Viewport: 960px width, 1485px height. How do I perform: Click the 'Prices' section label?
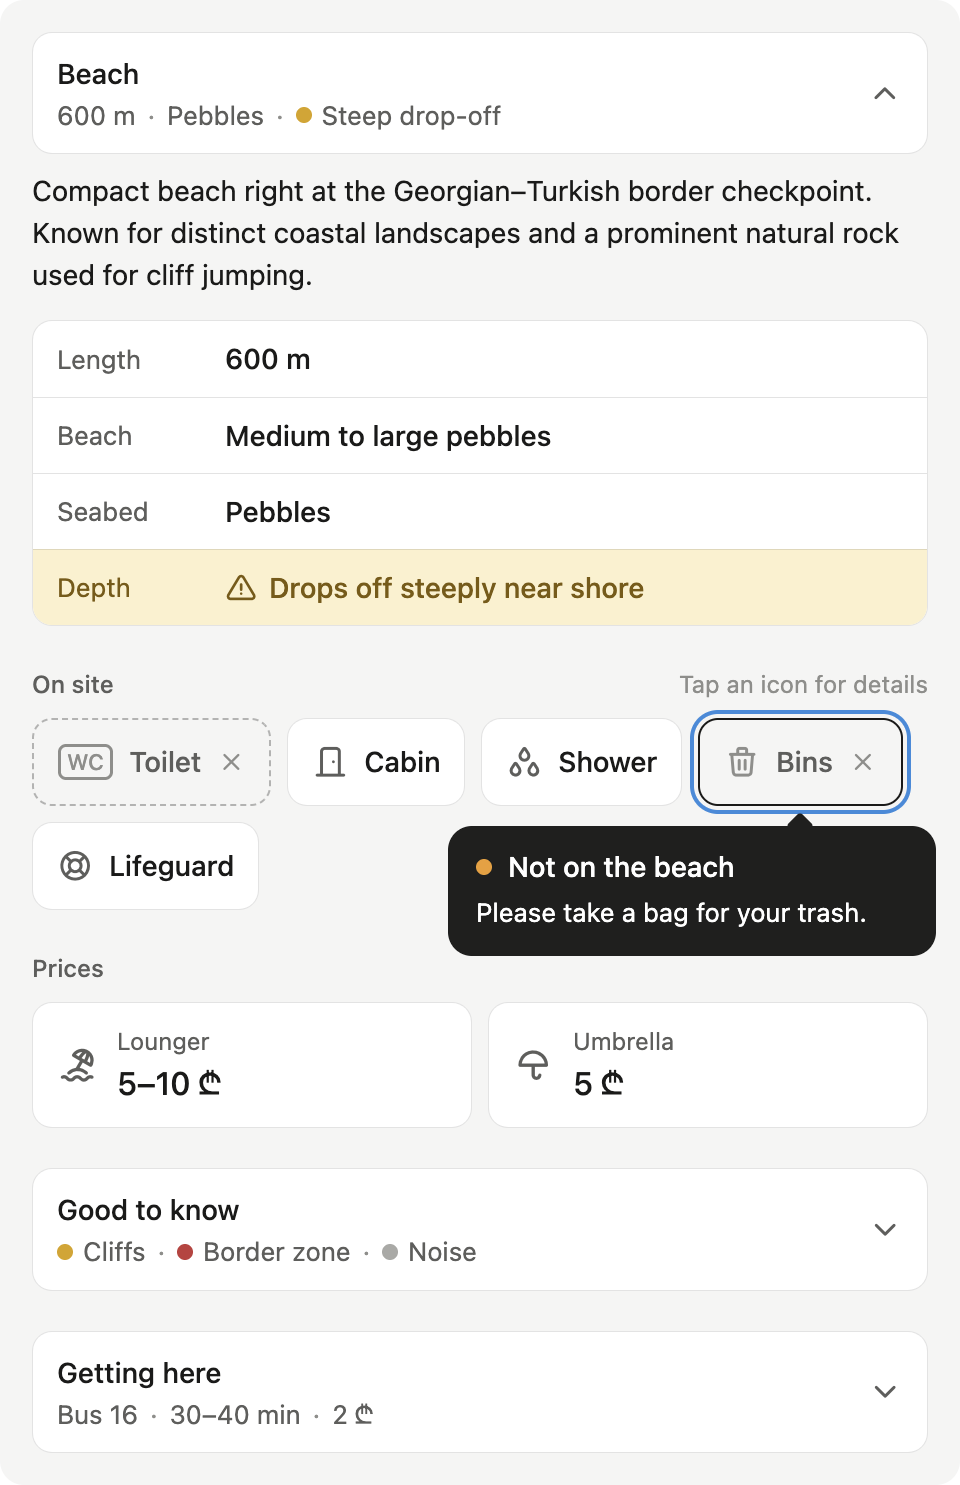(68, 969)
